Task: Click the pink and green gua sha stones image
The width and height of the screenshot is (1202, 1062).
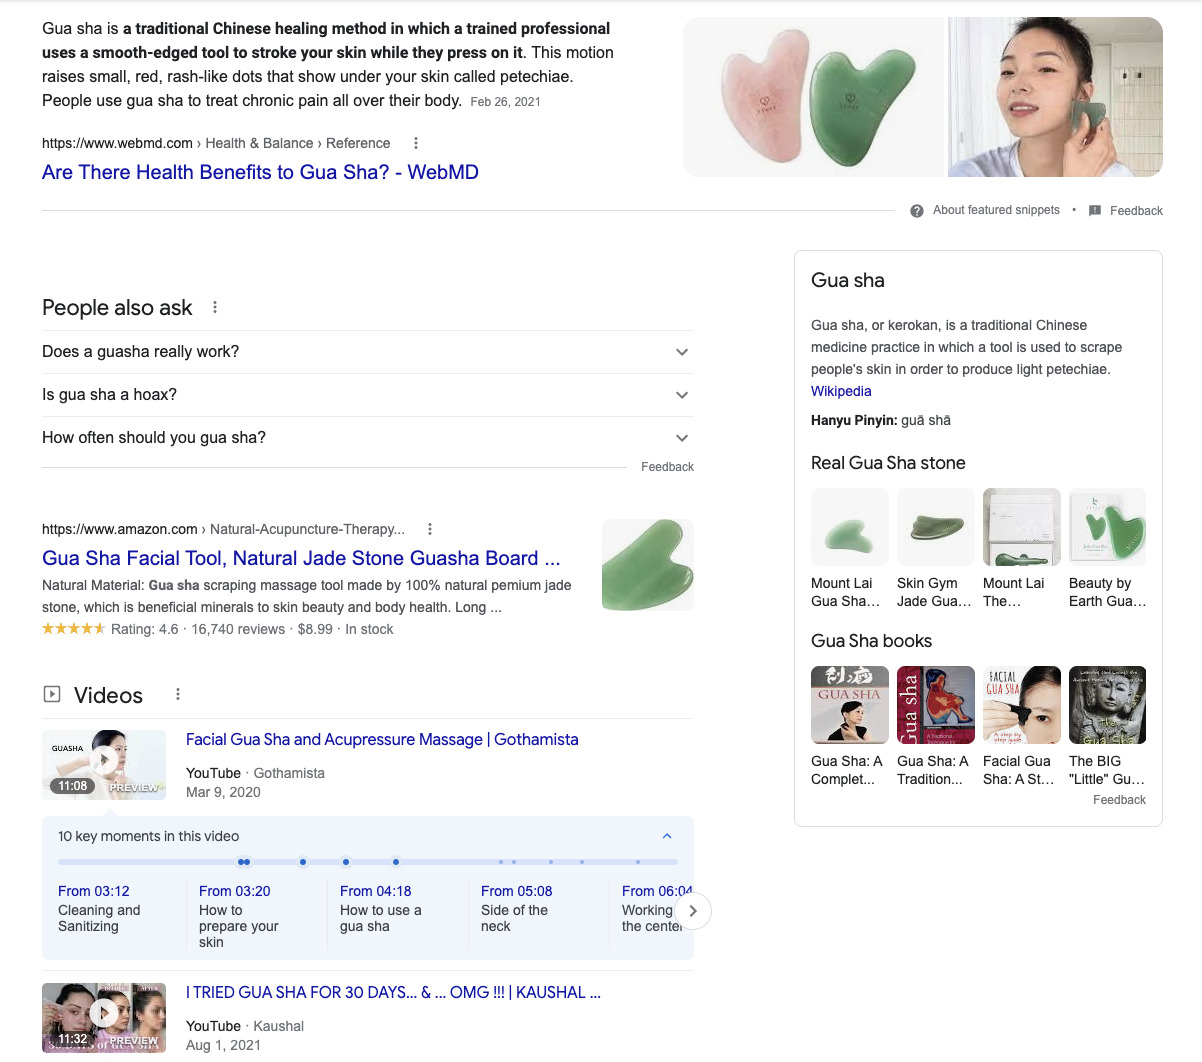Action: tap(814, 97)
